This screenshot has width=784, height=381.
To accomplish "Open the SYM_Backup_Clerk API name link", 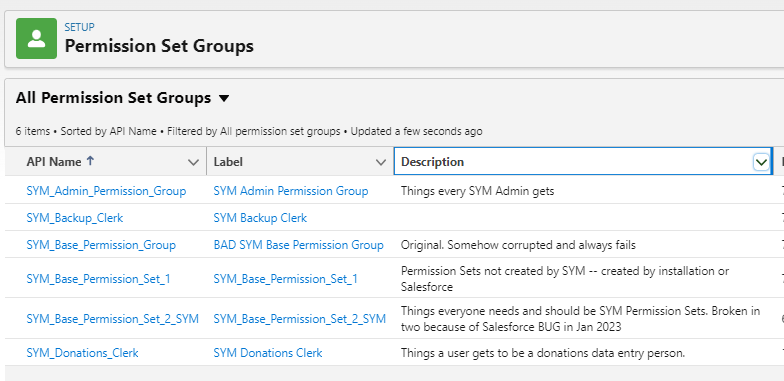I will (x=74, y=218).
